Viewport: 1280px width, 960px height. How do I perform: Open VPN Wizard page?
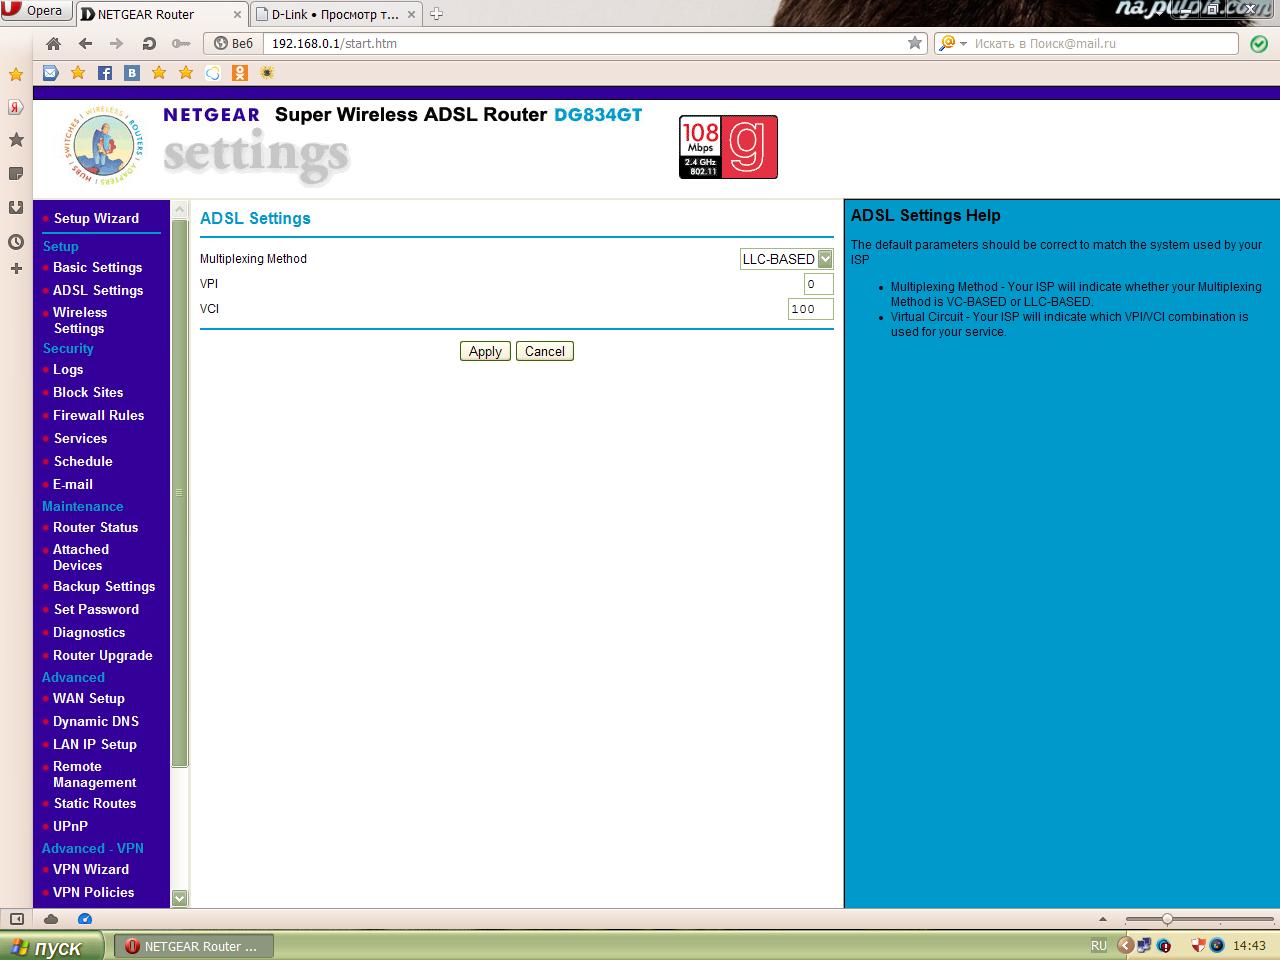coord(91,869)
